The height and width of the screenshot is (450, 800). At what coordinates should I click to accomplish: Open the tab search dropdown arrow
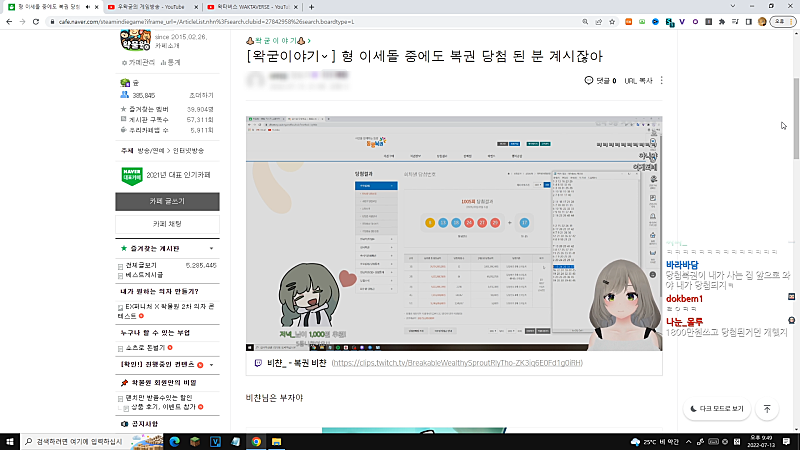tap(733, 6)
